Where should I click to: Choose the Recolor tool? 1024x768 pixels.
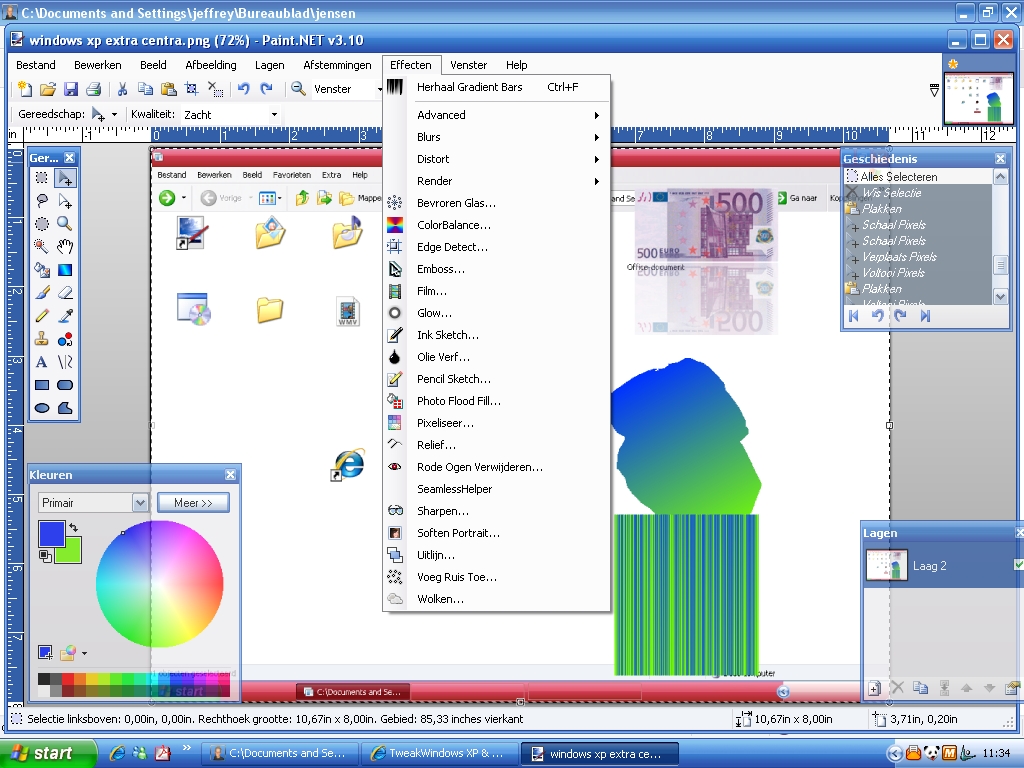[65, 339]
